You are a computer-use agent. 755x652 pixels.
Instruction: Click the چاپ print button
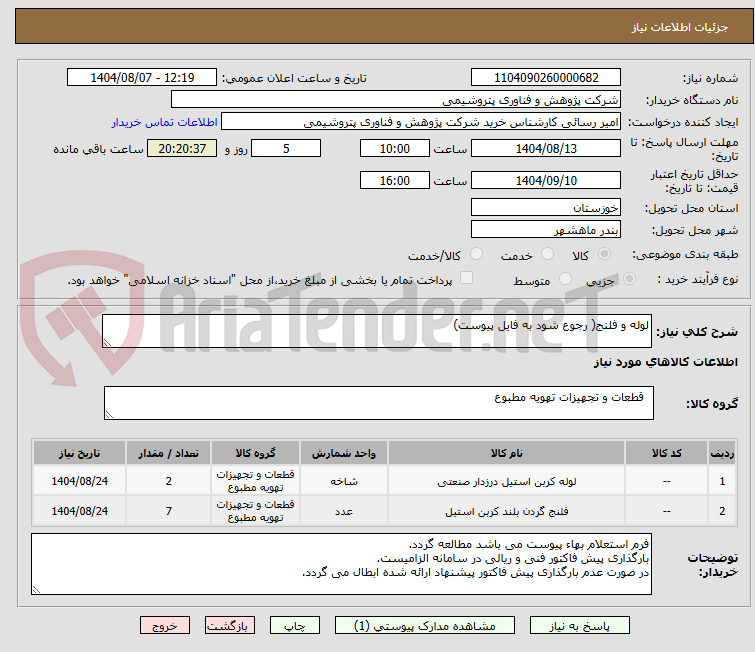(x=295, y=626)
